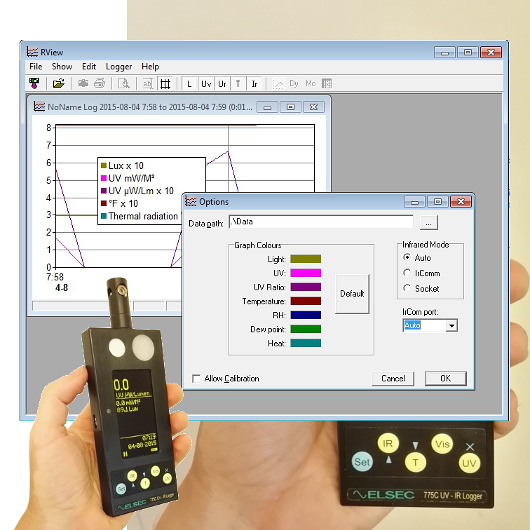
Task: Click the Temperature colour swatch
Action: [306, 301]
